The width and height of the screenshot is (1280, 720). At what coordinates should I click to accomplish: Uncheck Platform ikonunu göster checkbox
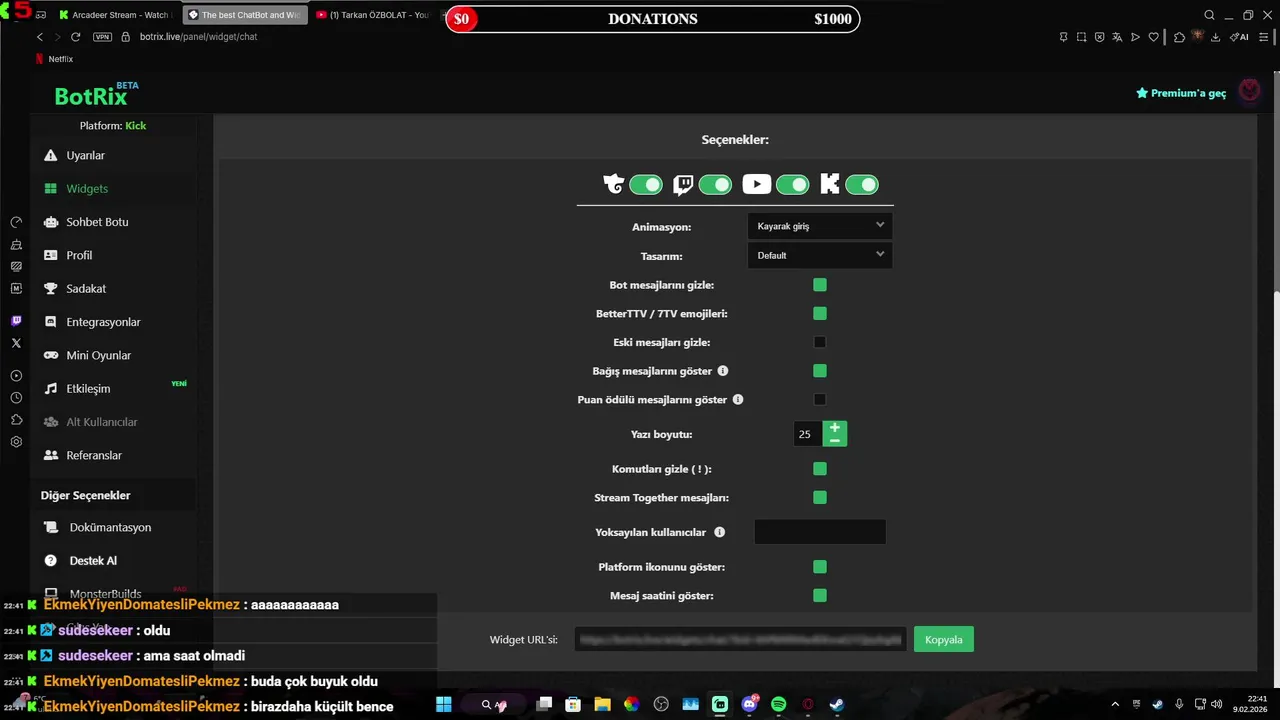820,567
